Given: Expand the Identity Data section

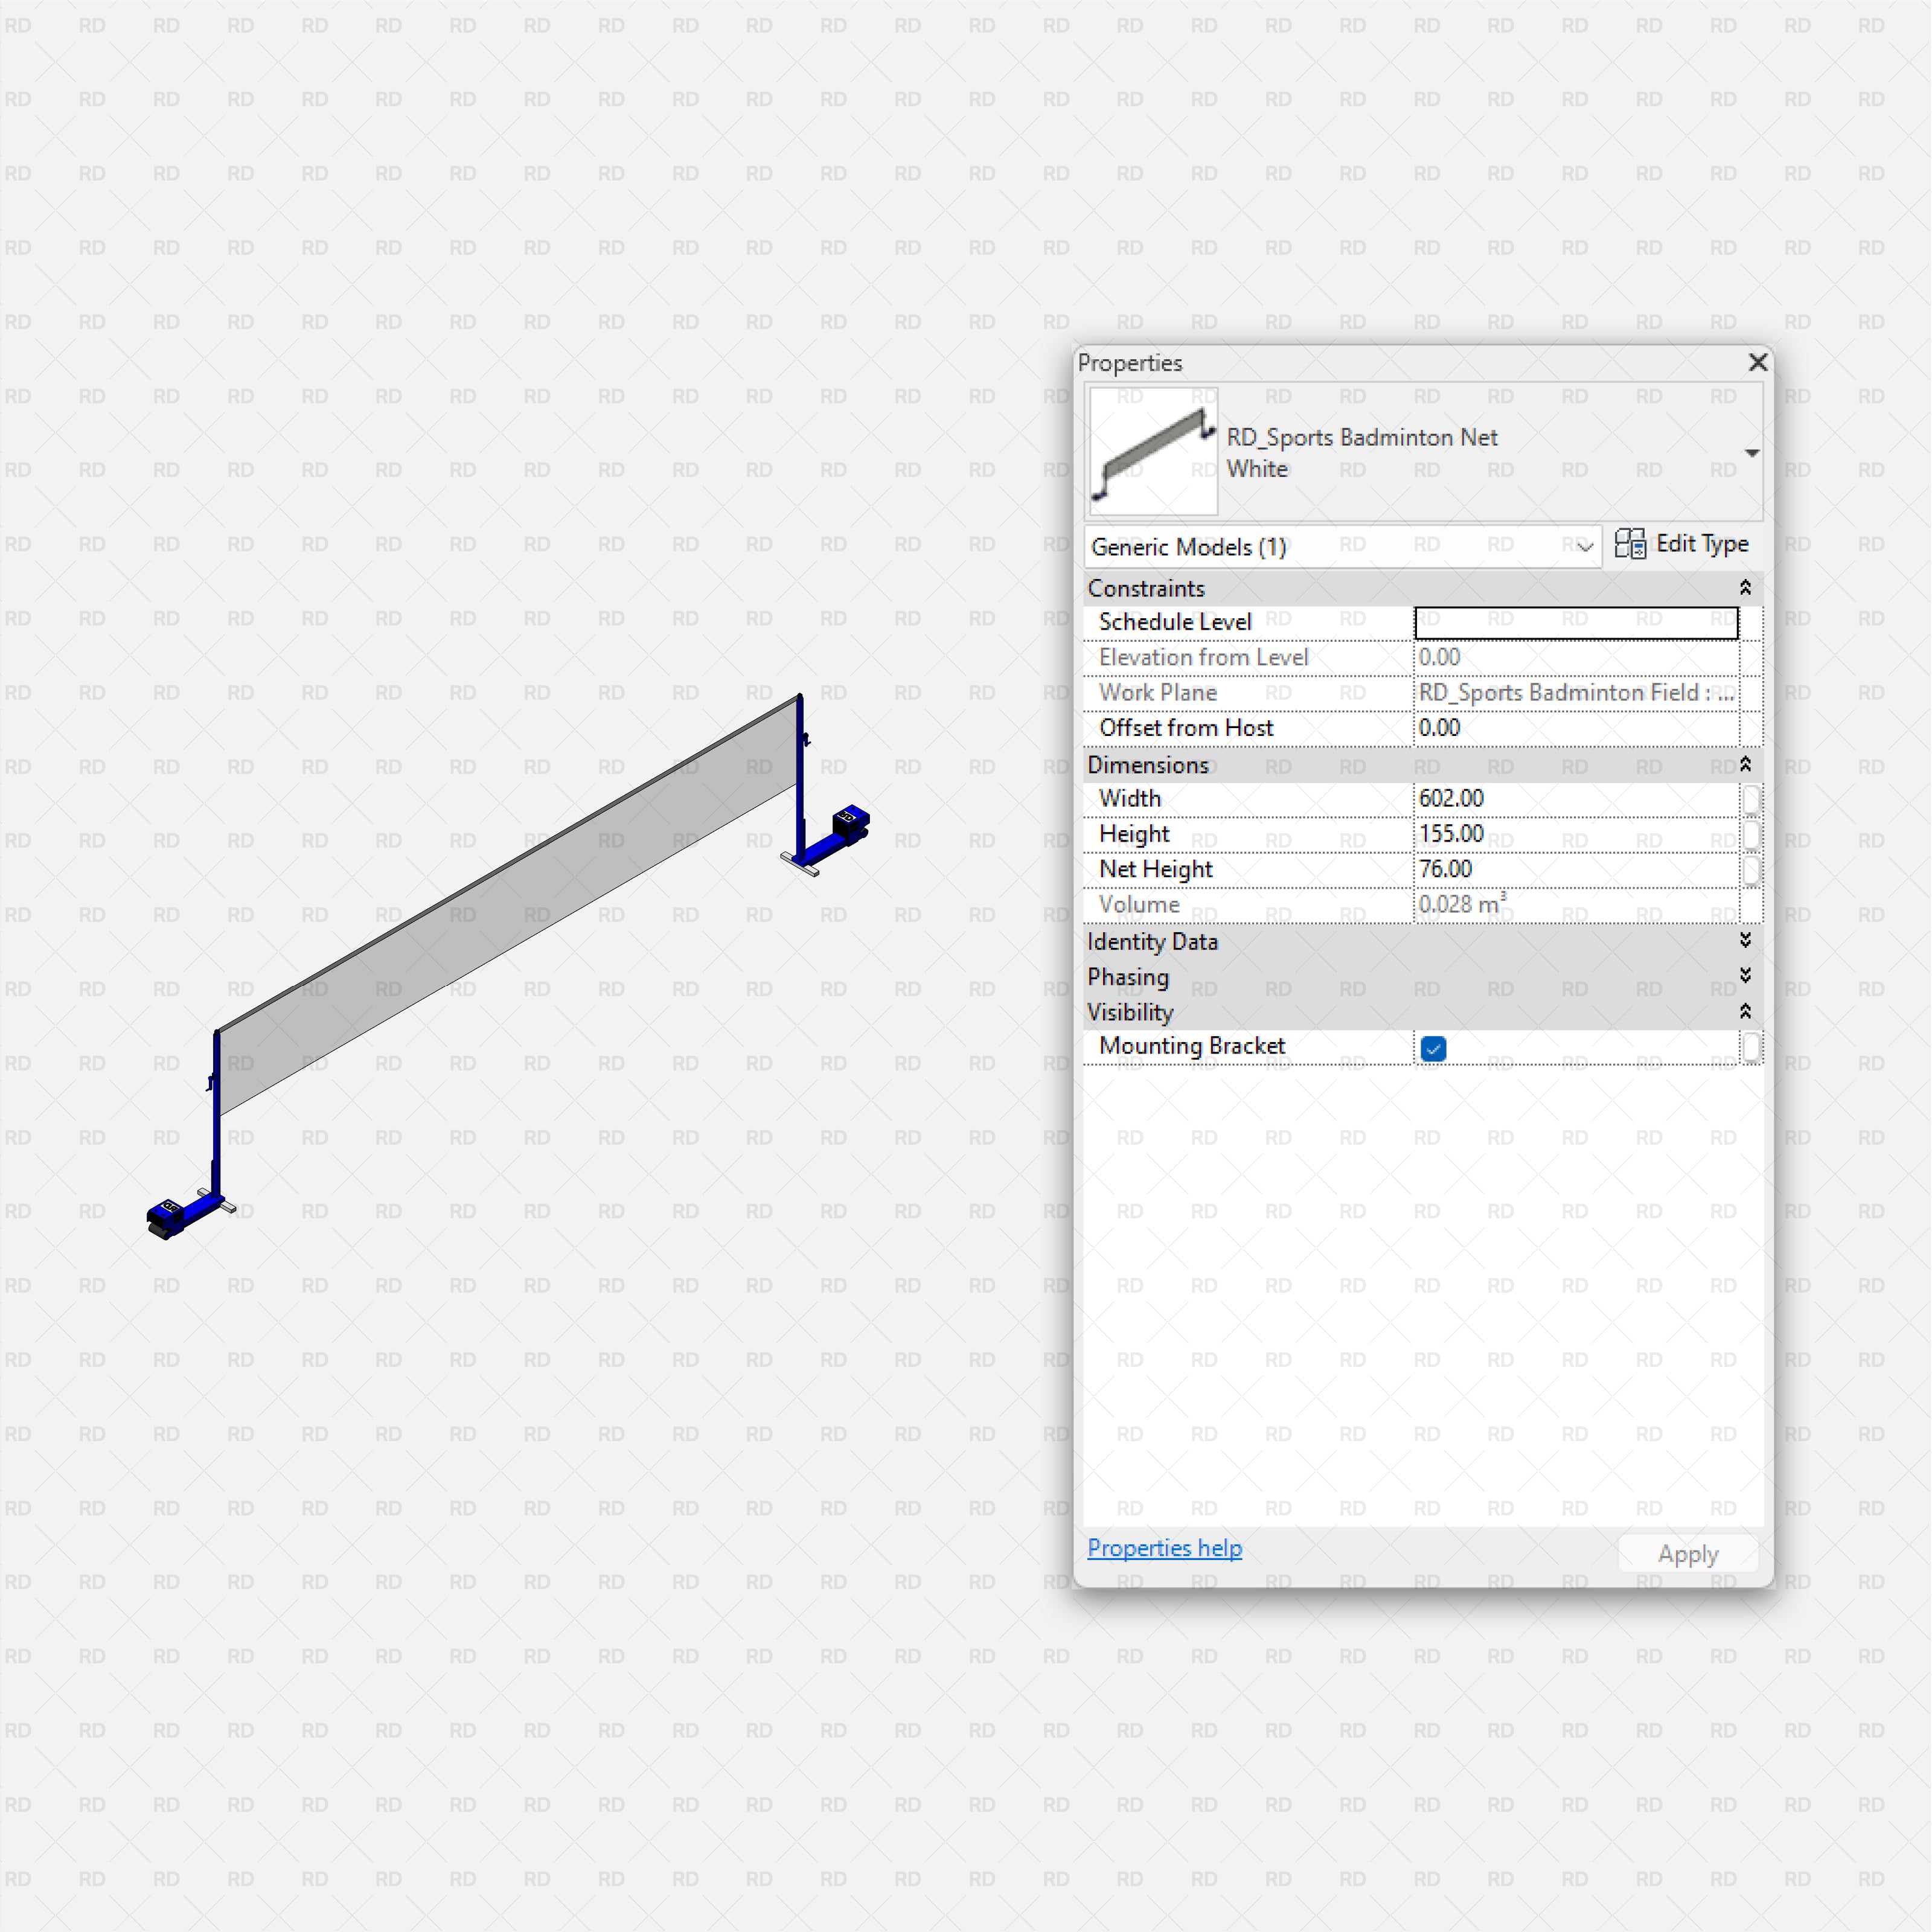Looking at the screenshot, I should (1745, 941).
